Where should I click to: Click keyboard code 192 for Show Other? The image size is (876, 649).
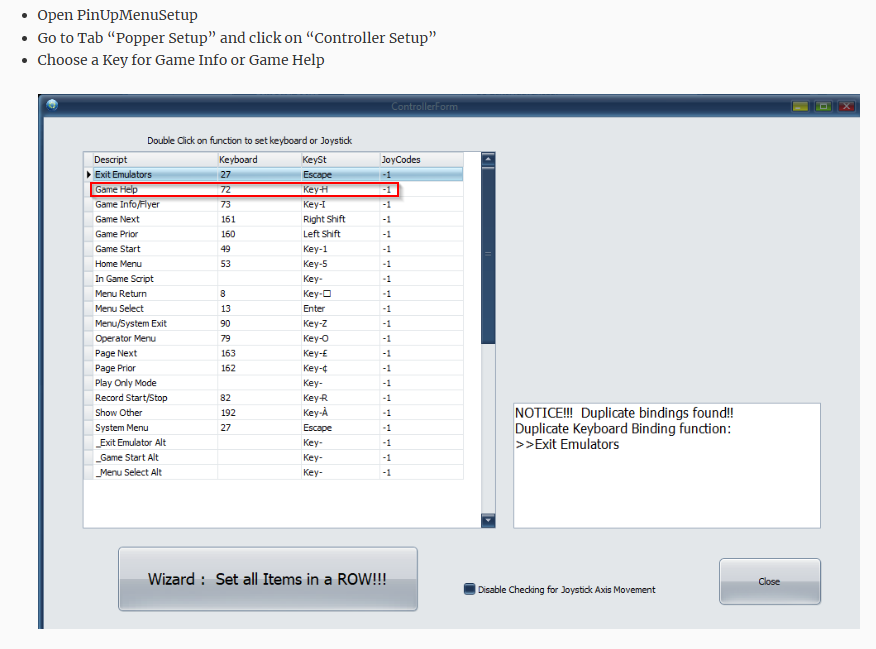click(x=259, y=413)
